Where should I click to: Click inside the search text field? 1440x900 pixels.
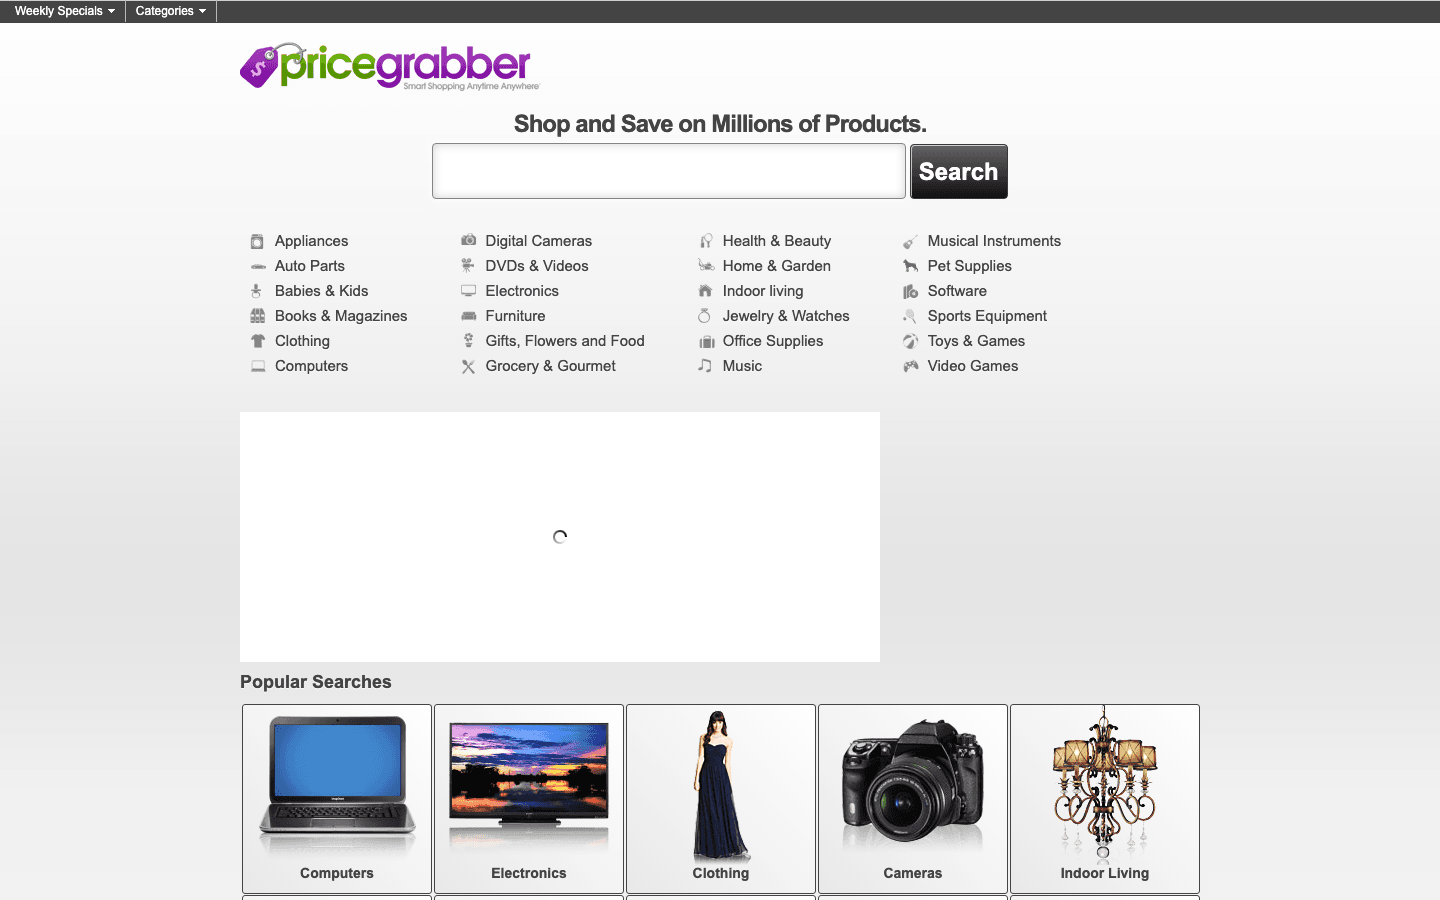pyautogui.click(x=668, y=170)
